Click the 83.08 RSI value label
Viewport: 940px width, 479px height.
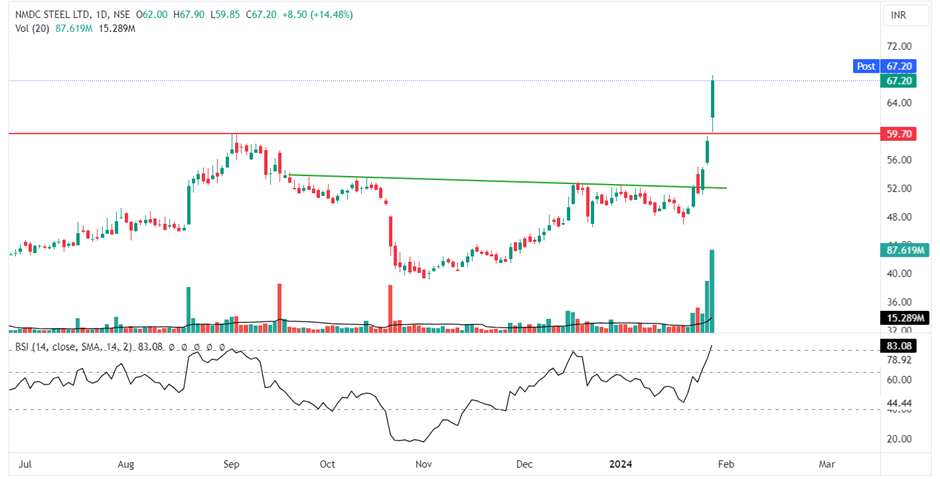pyautogui.click(x=898, y=346)
